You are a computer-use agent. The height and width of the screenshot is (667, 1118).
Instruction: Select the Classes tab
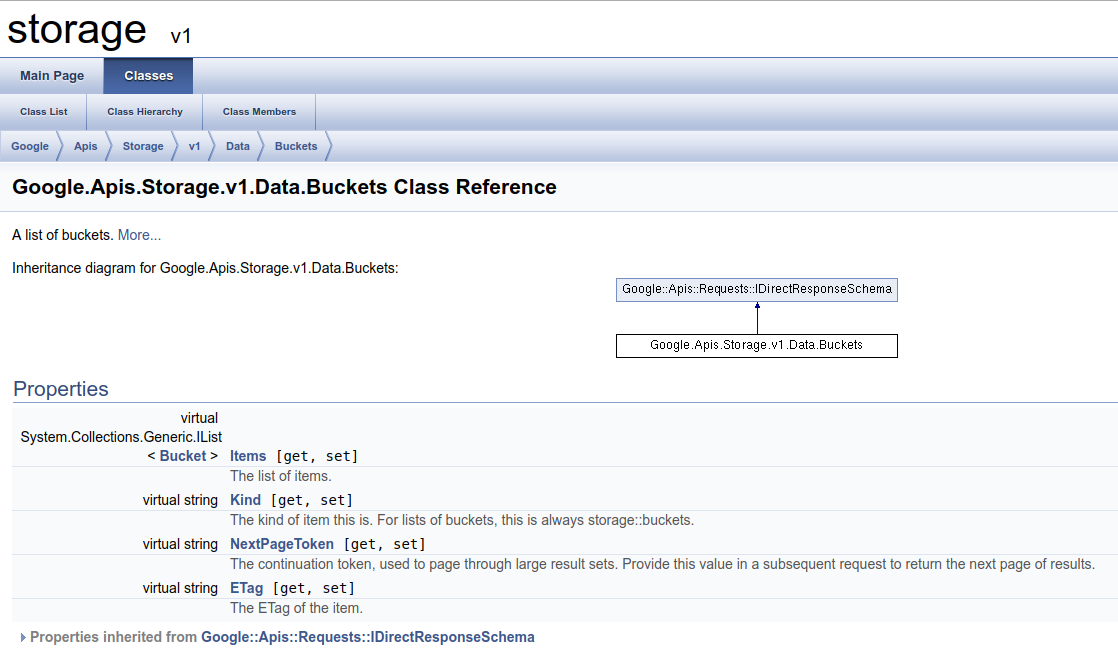[x=148, y=76]
